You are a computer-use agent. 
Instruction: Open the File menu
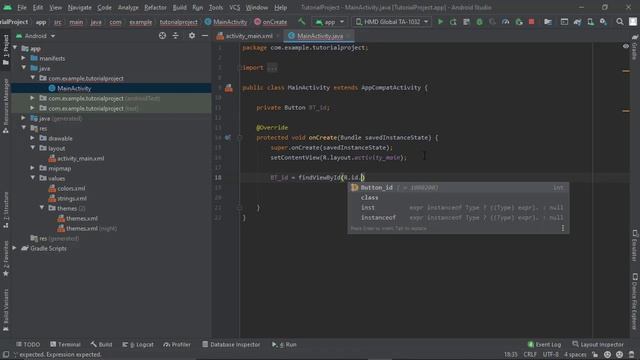pos(22,7)
